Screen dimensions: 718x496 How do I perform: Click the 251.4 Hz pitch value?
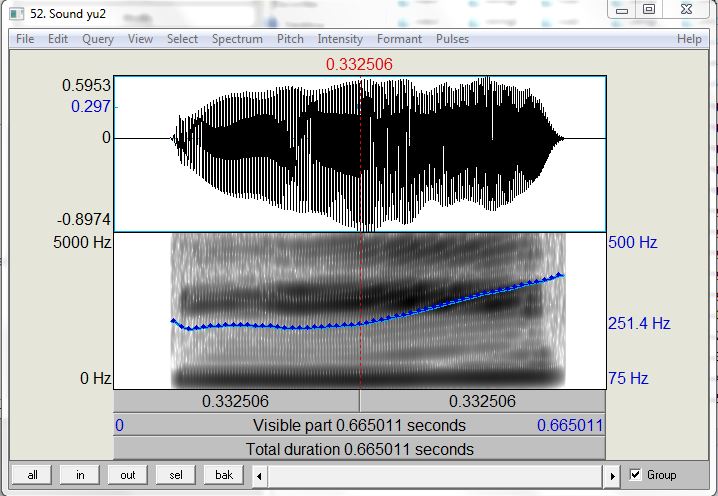pyautogui.click(x=639, y=323)
